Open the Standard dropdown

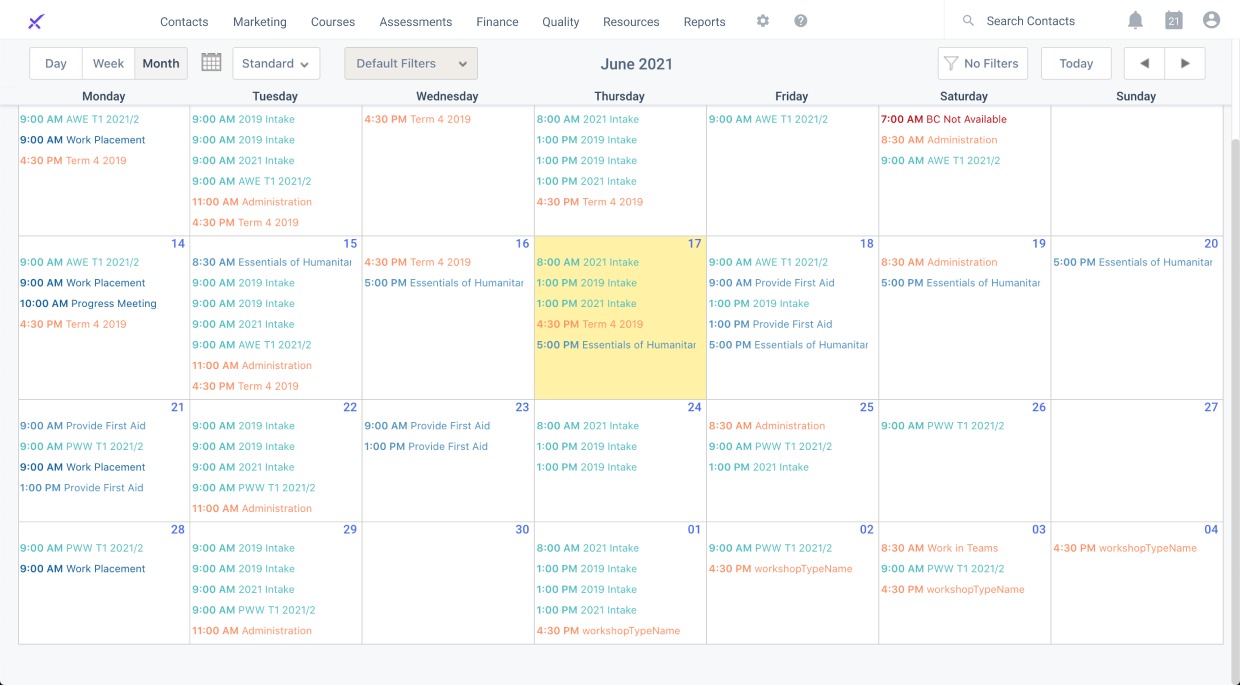point(276,63)
